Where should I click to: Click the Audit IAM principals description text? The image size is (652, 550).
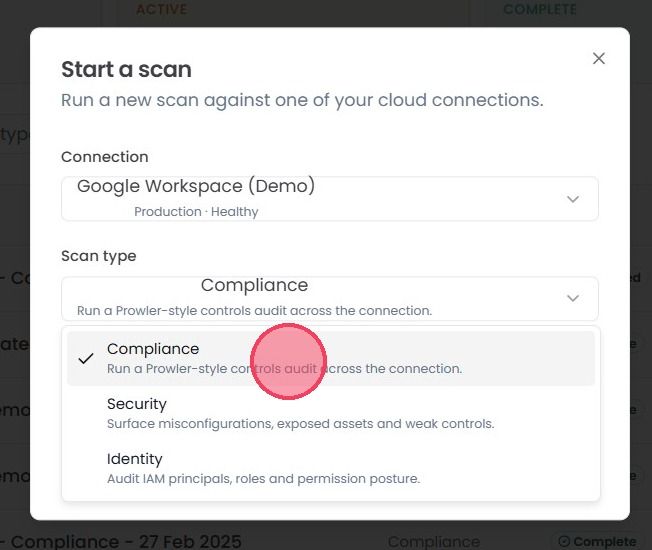point(264,478)
